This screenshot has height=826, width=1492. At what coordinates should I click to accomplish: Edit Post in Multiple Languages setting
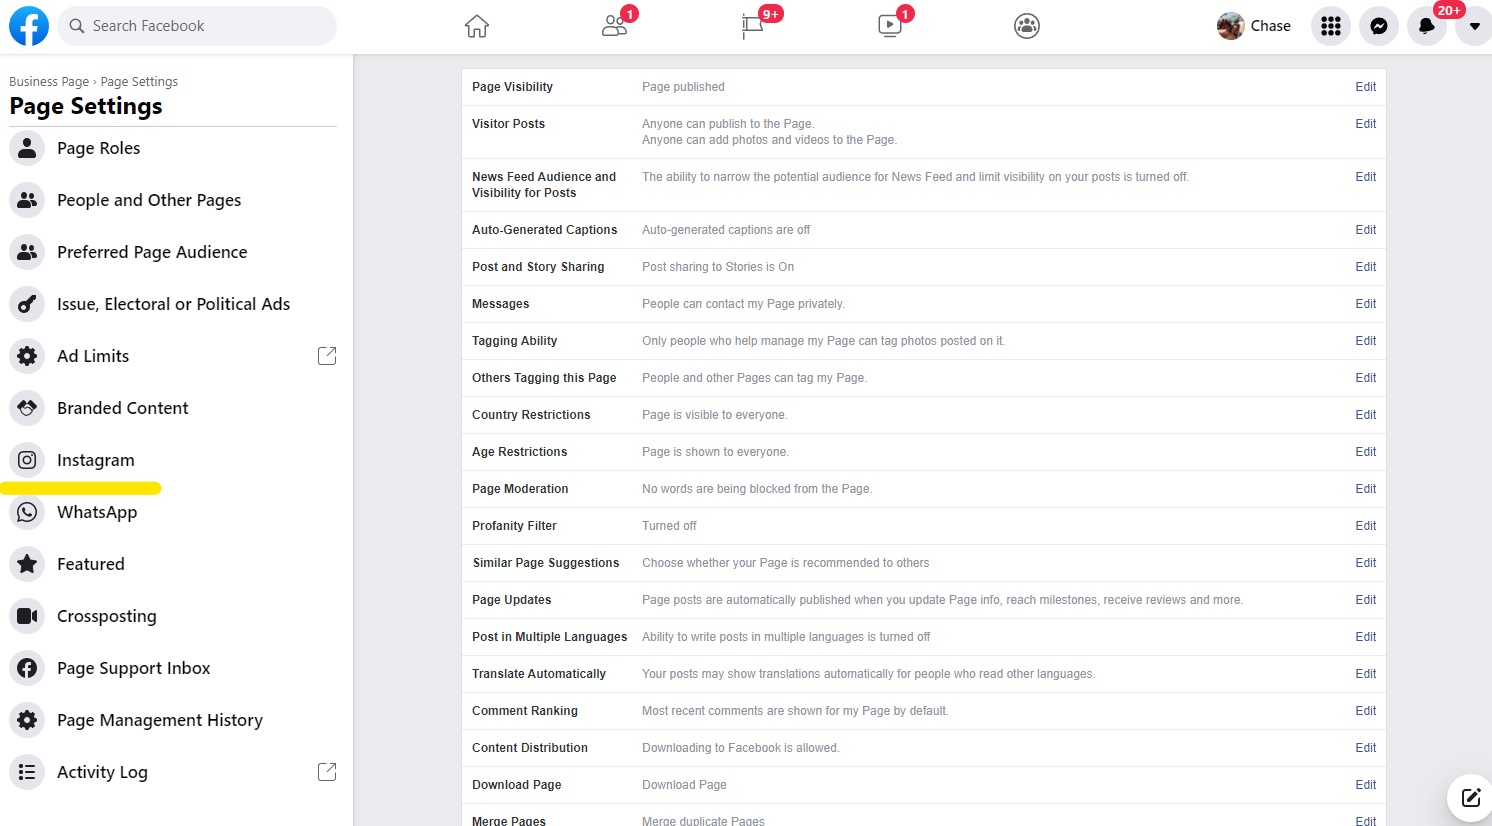(1366, 637)
